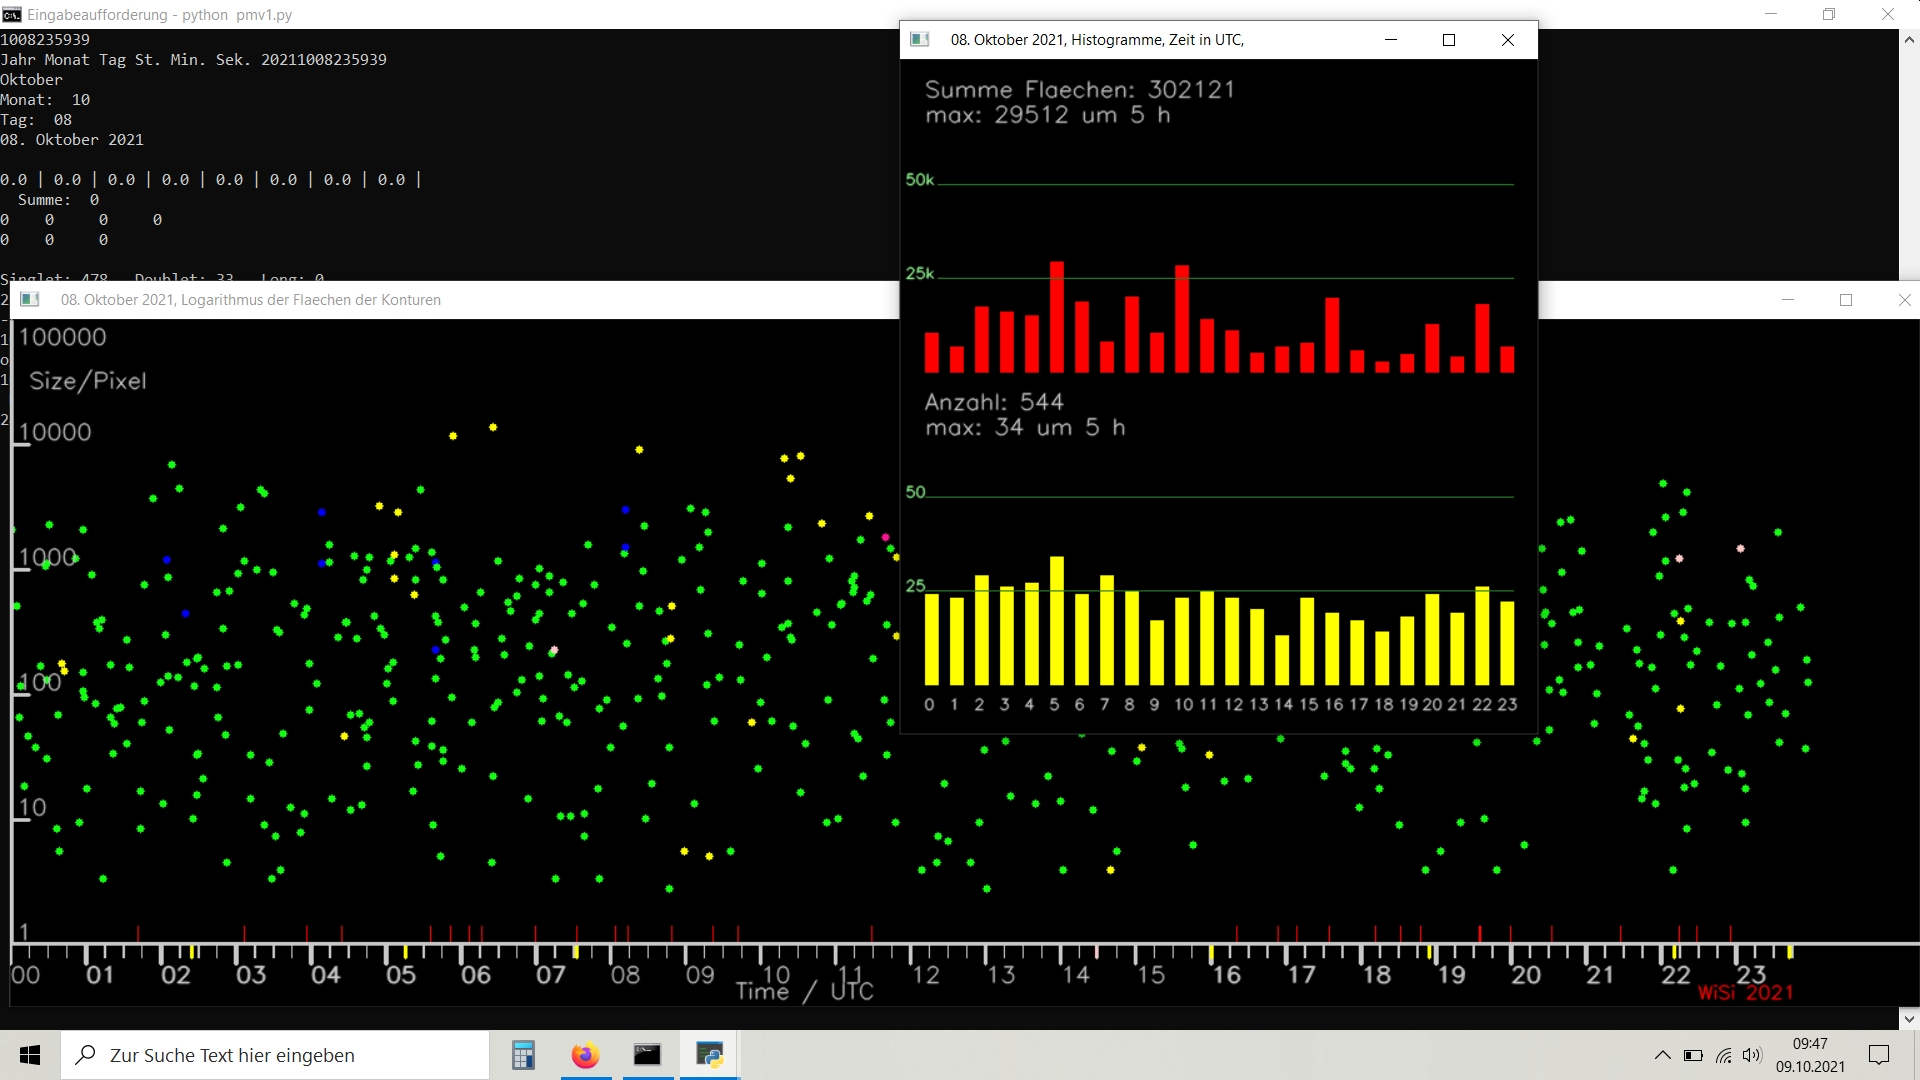Click the '100000' scale label
The image size is (1920, 1080).
63,337
